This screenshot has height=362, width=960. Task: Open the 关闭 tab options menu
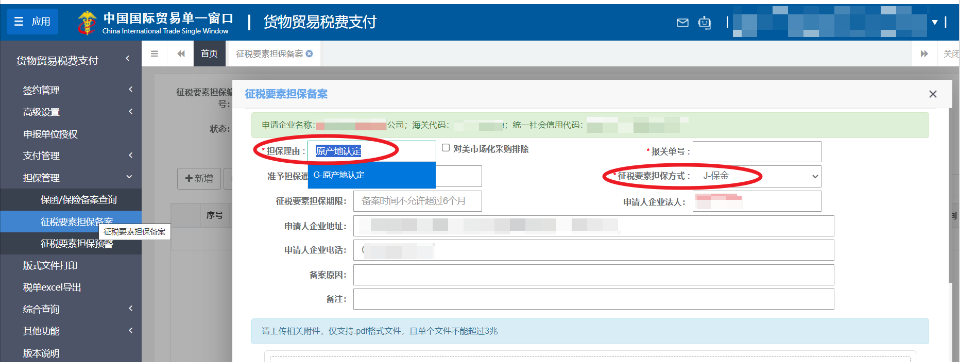(x=950, y=54)
